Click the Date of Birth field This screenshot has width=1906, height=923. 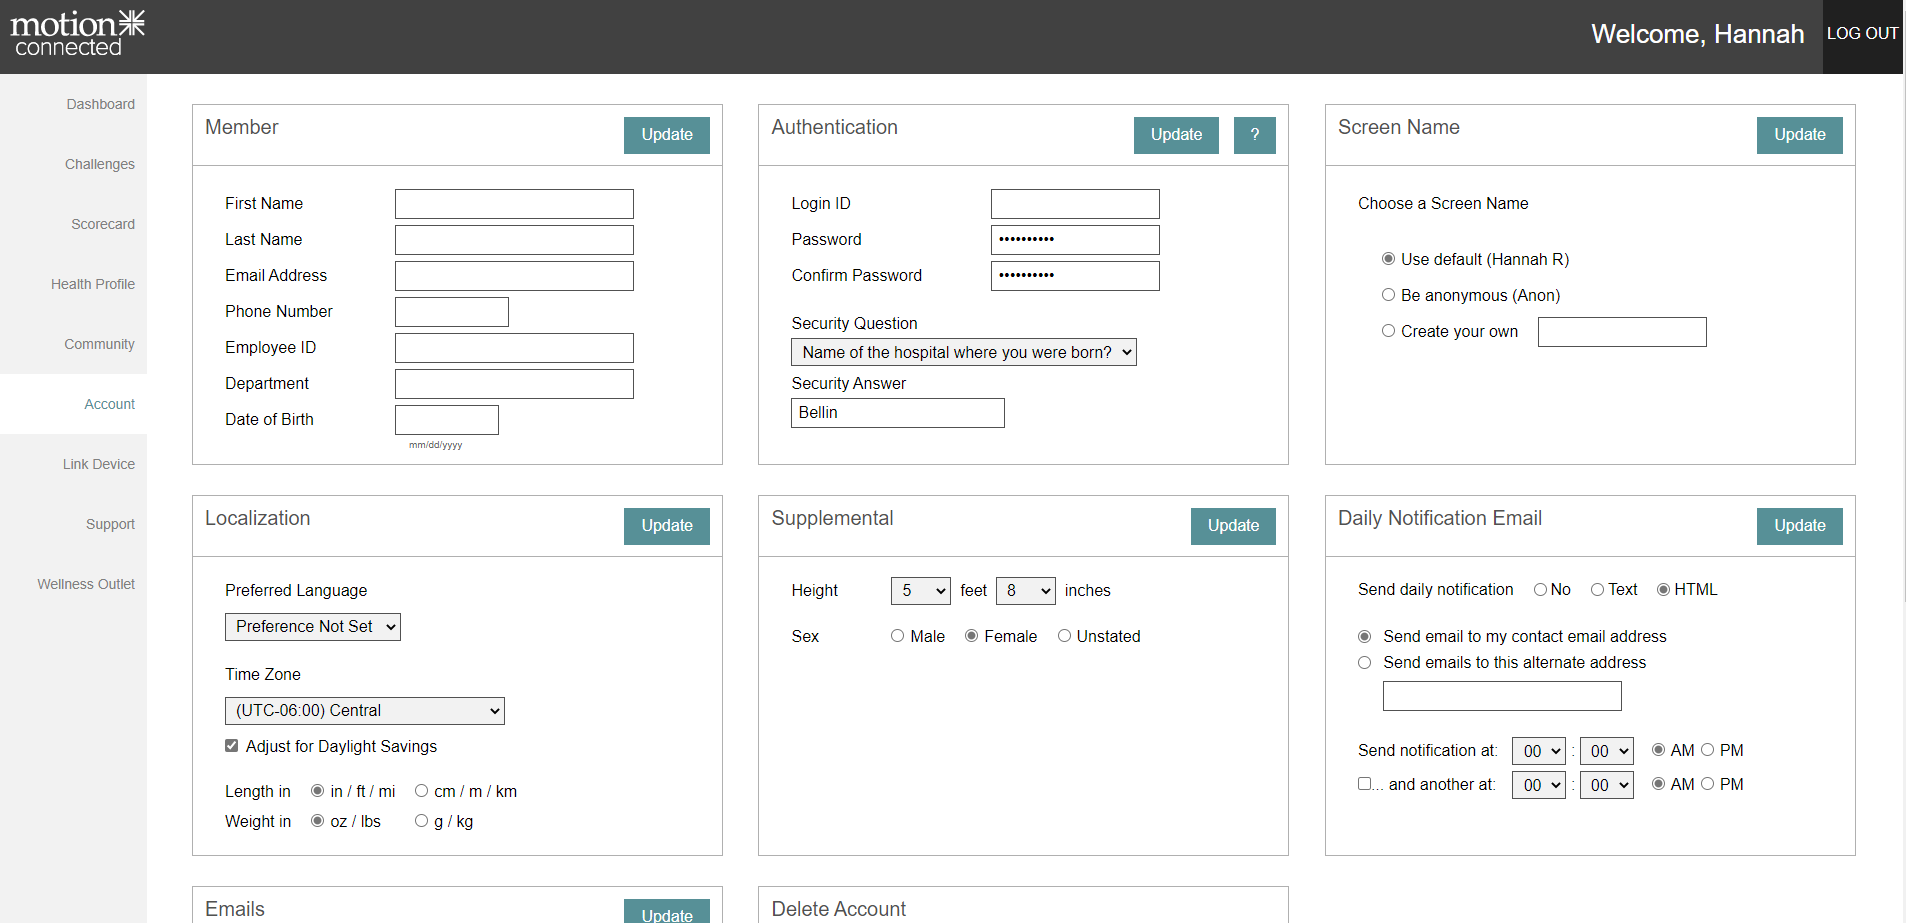[447, 420]
